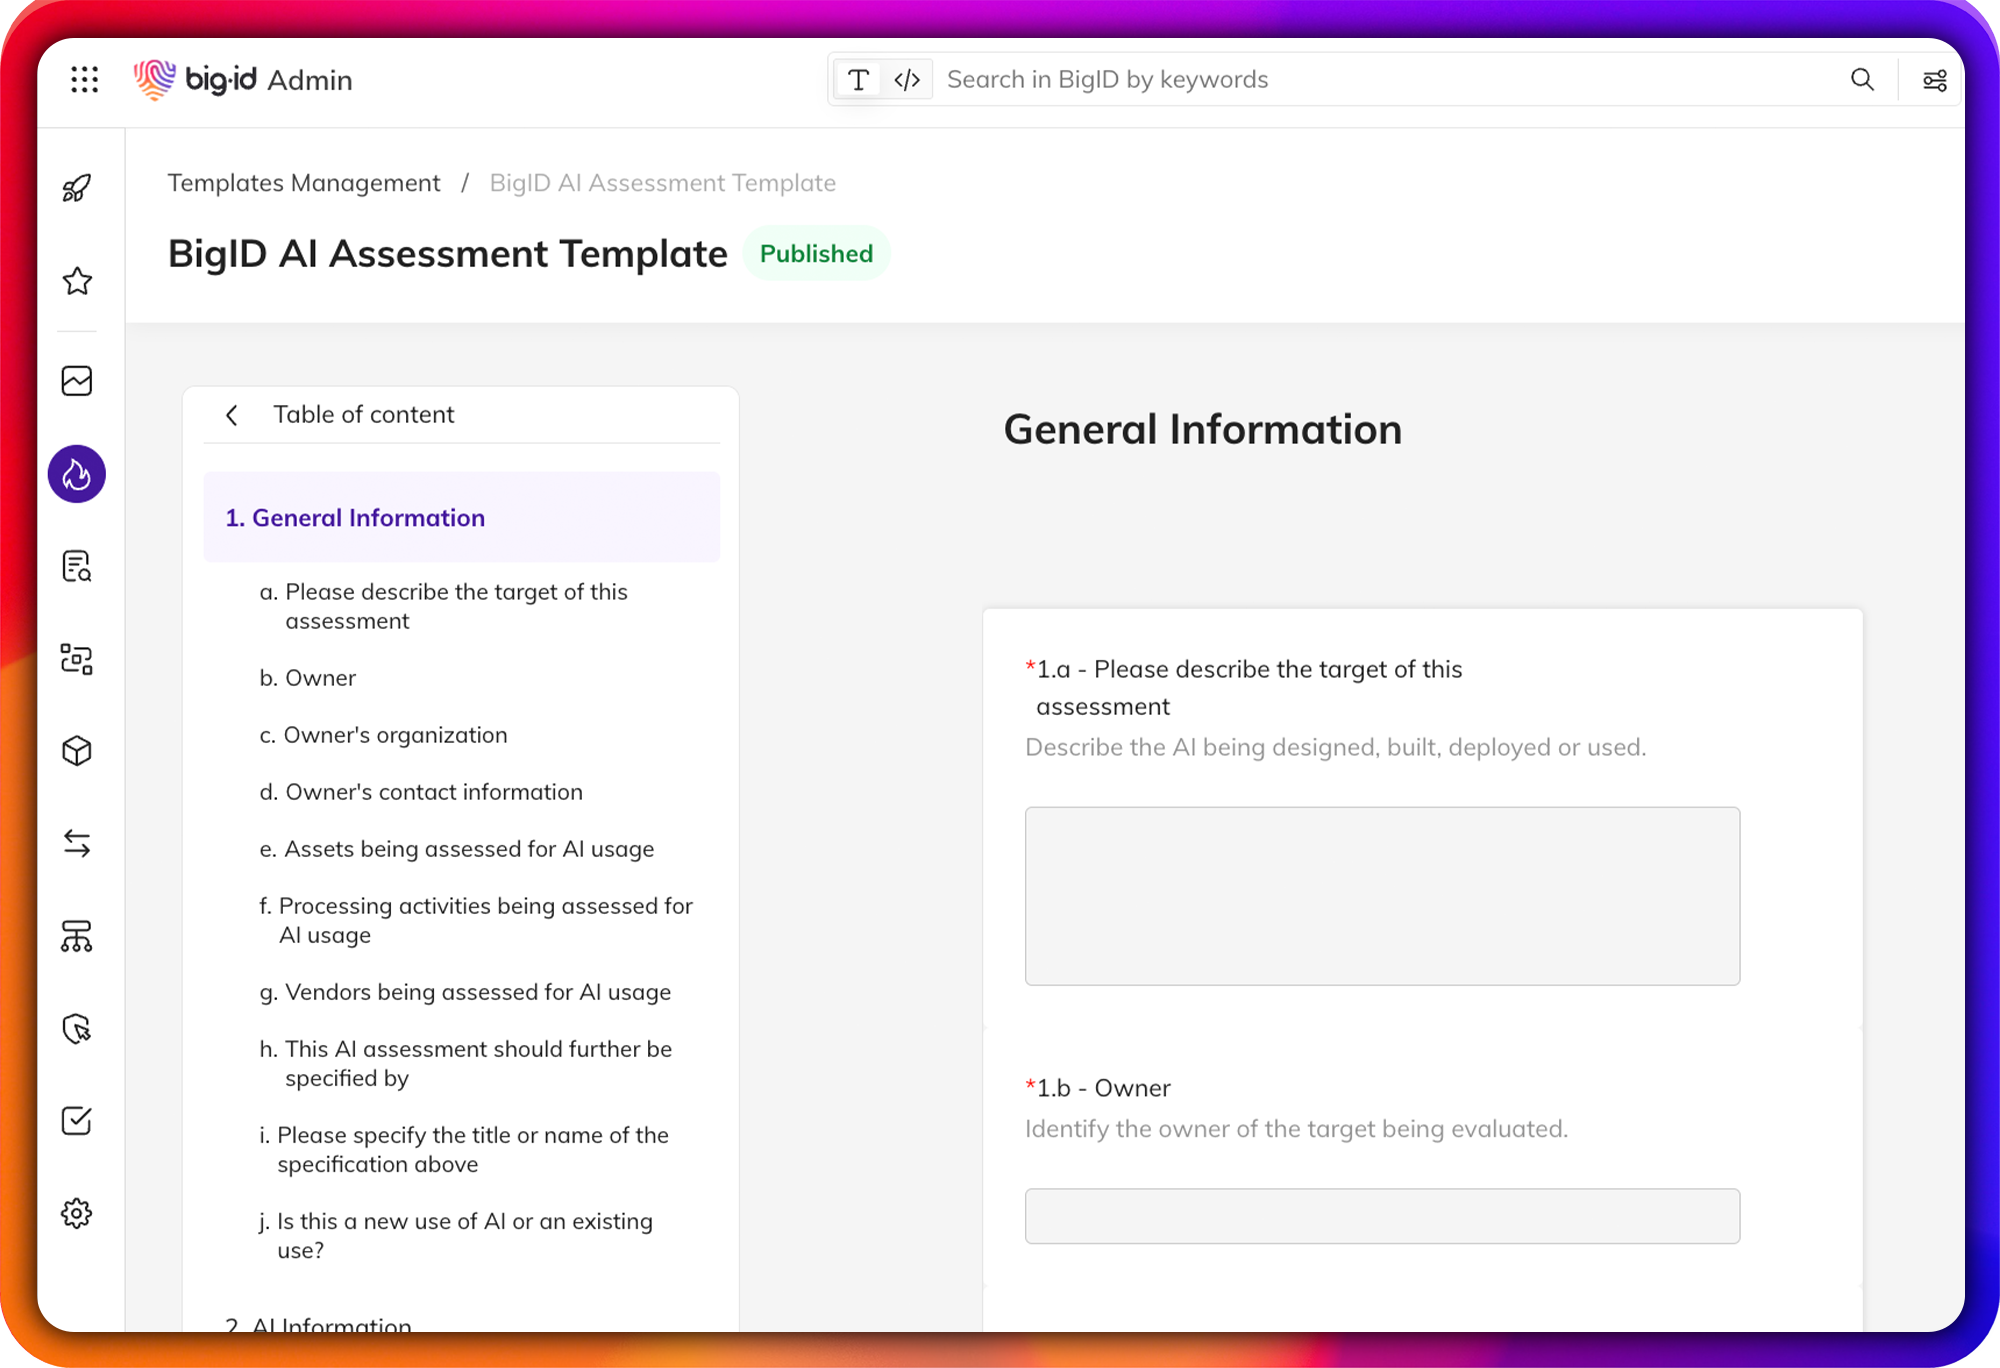Screen dimensions: 2000x1368
Task: Toggle the tasks checkbox icon in sidebar
Action: click(x=77, y=1120)
